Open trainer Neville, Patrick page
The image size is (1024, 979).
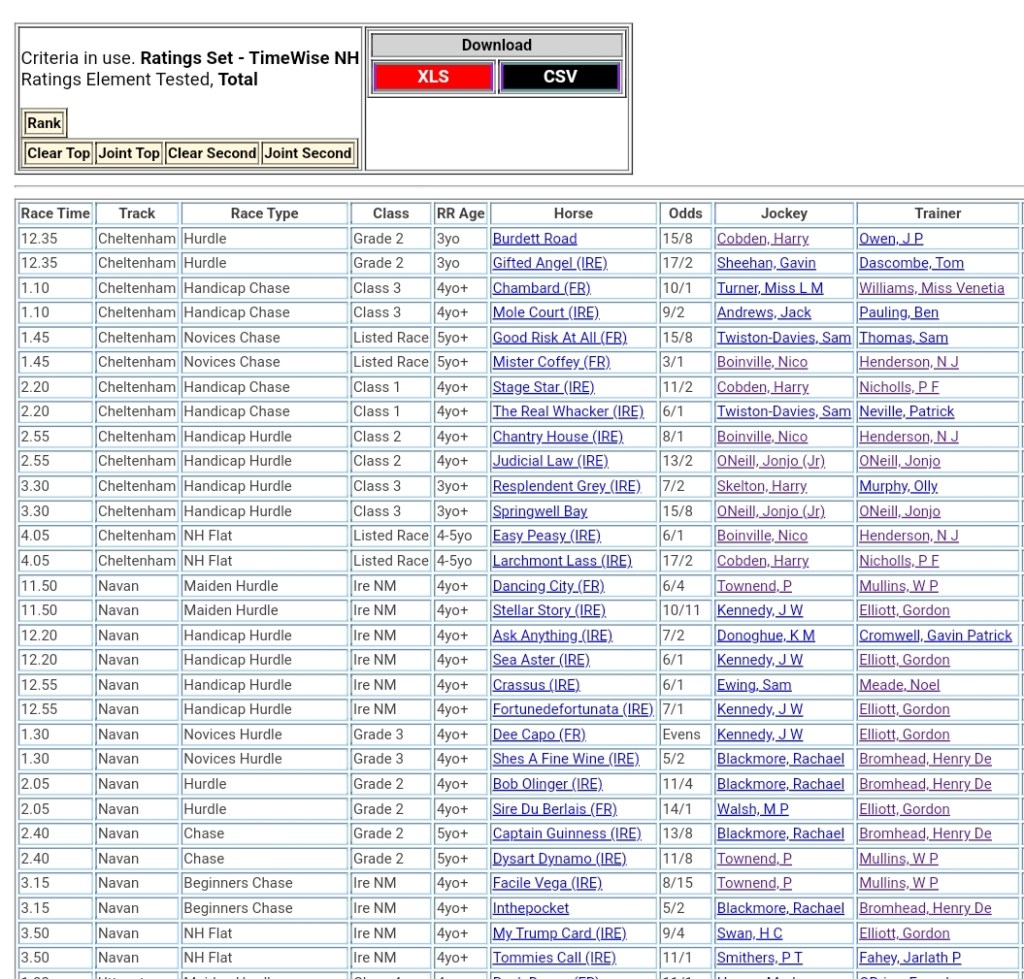coord(906,412)
